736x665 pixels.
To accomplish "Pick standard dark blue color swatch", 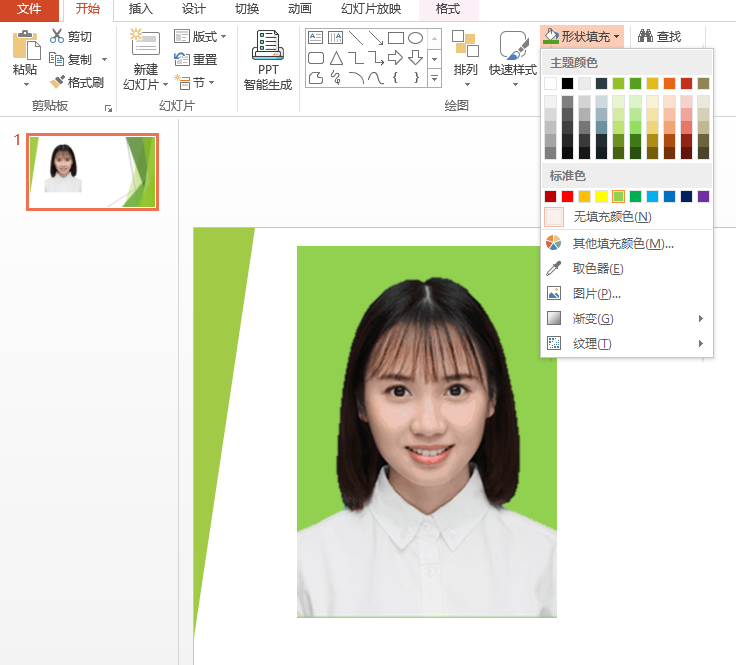I will pos(686,196).
